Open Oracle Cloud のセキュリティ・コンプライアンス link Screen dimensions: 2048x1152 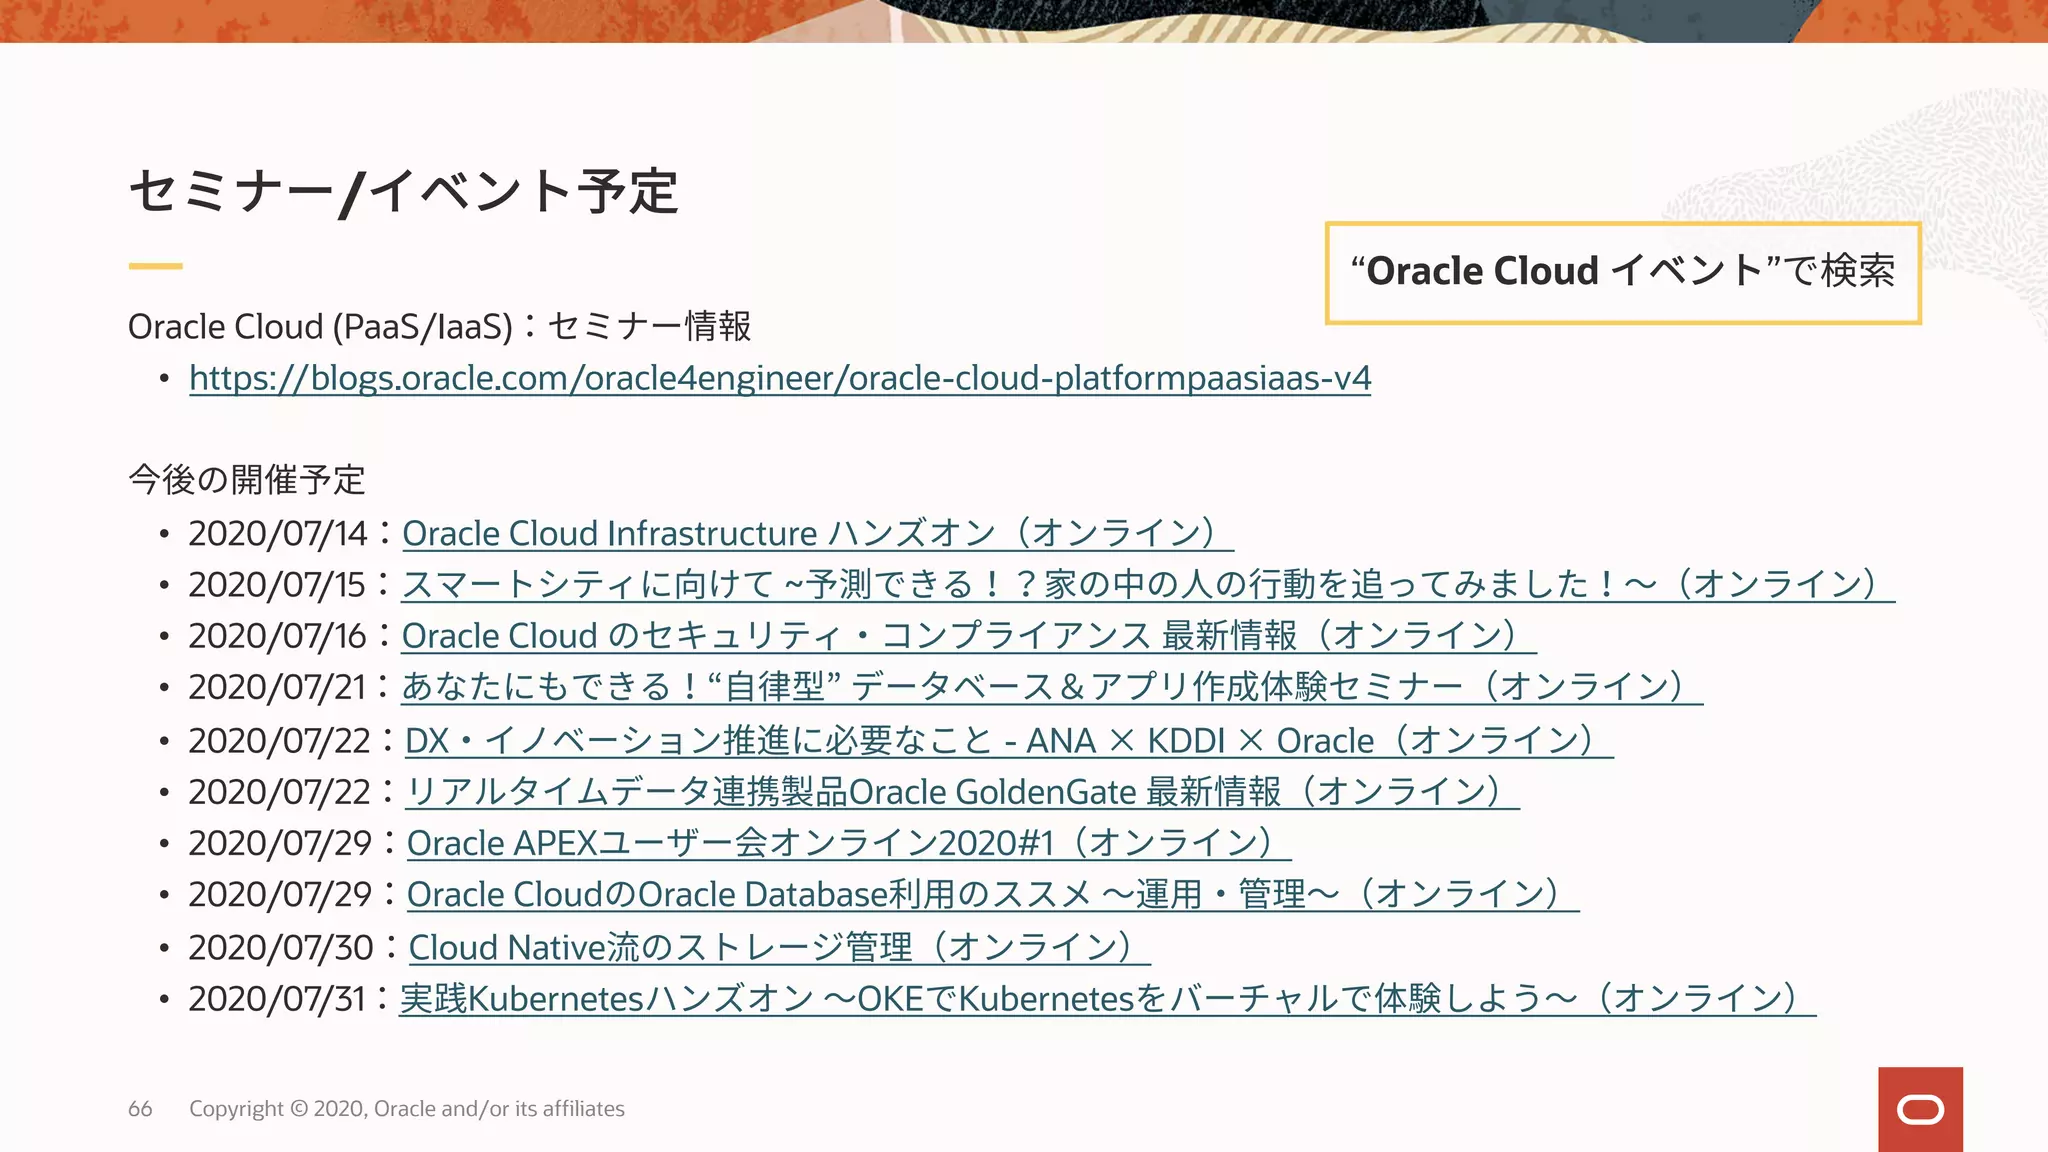point(969,635)
